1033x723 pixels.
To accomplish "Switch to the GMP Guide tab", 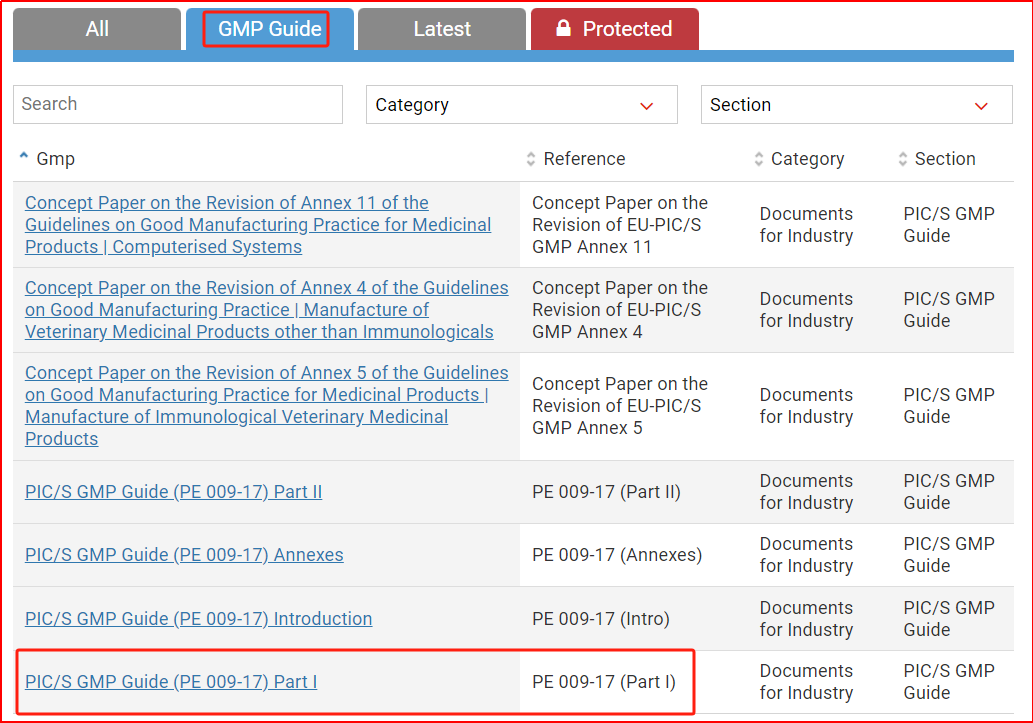I will coord(269,29).
